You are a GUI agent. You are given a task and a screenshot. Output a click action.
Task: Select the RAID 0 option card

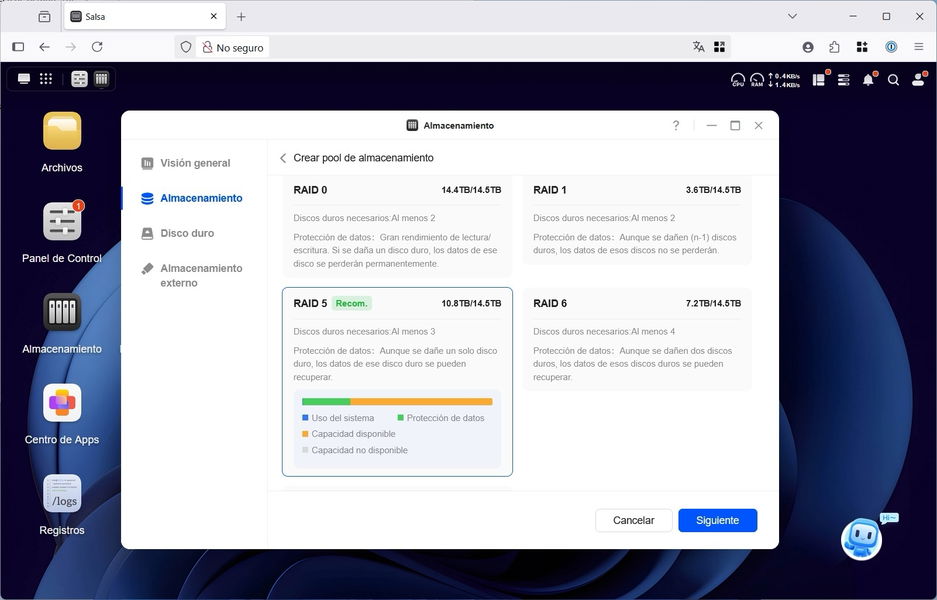(397, 226)
